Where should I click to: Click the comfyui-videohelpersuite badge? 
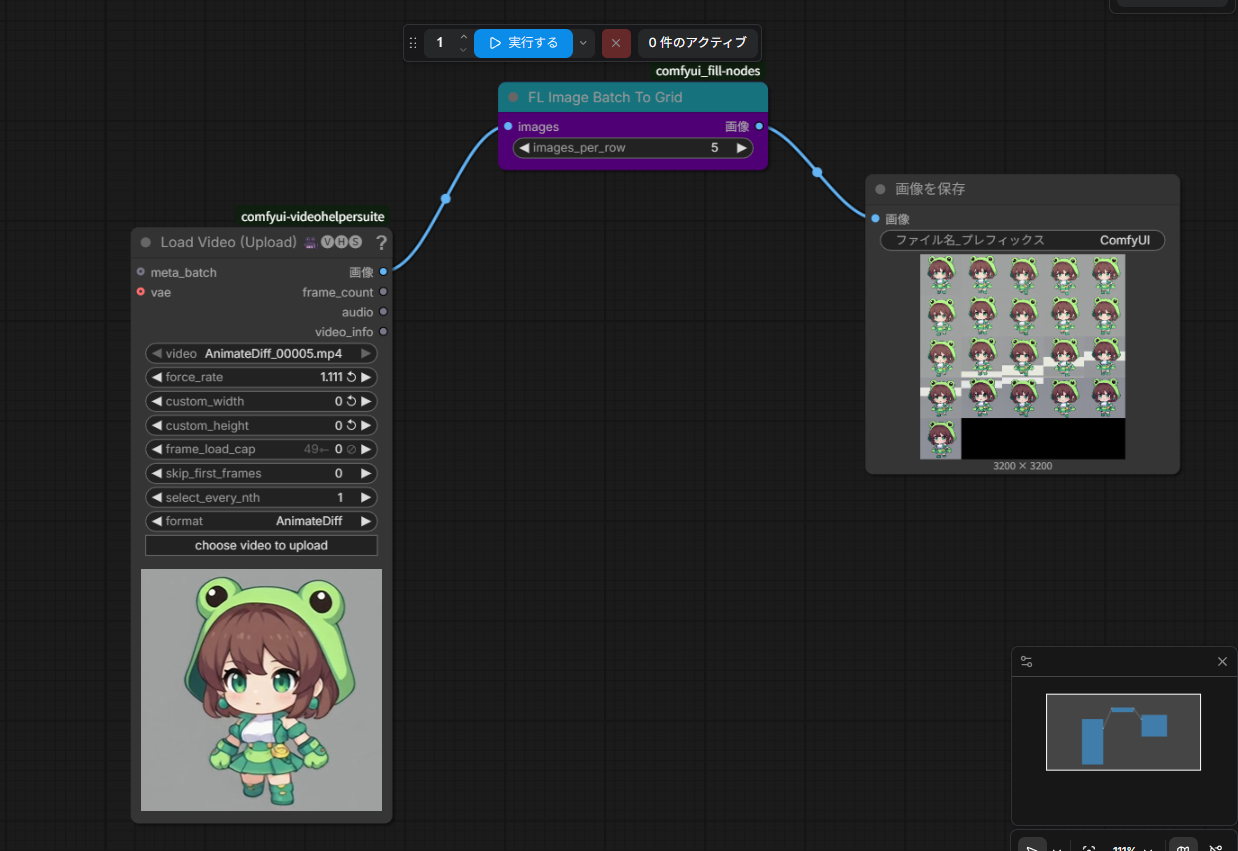(x=313, y=216)
